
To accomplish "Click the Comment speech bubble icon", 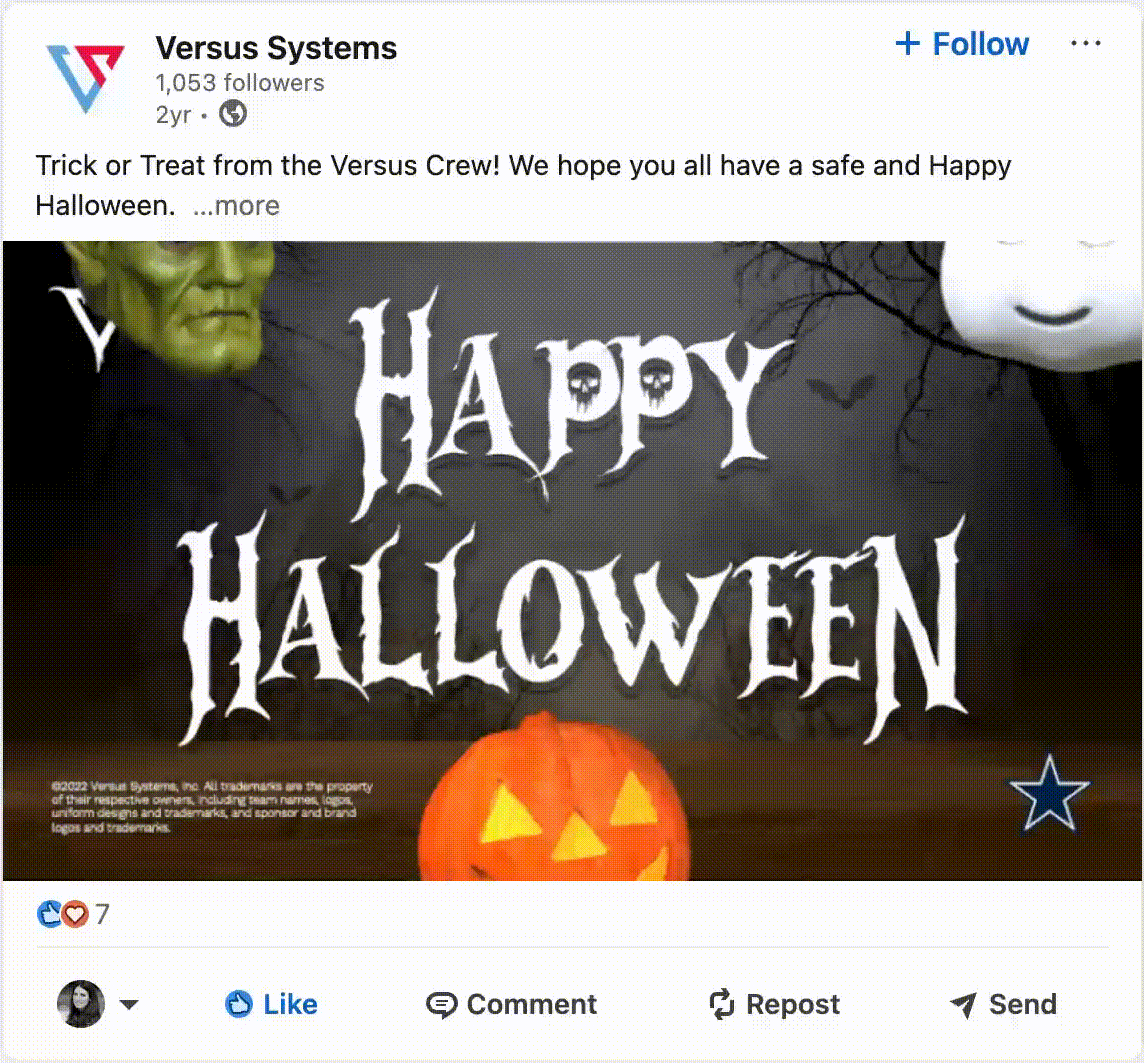I will (441, 1005).
